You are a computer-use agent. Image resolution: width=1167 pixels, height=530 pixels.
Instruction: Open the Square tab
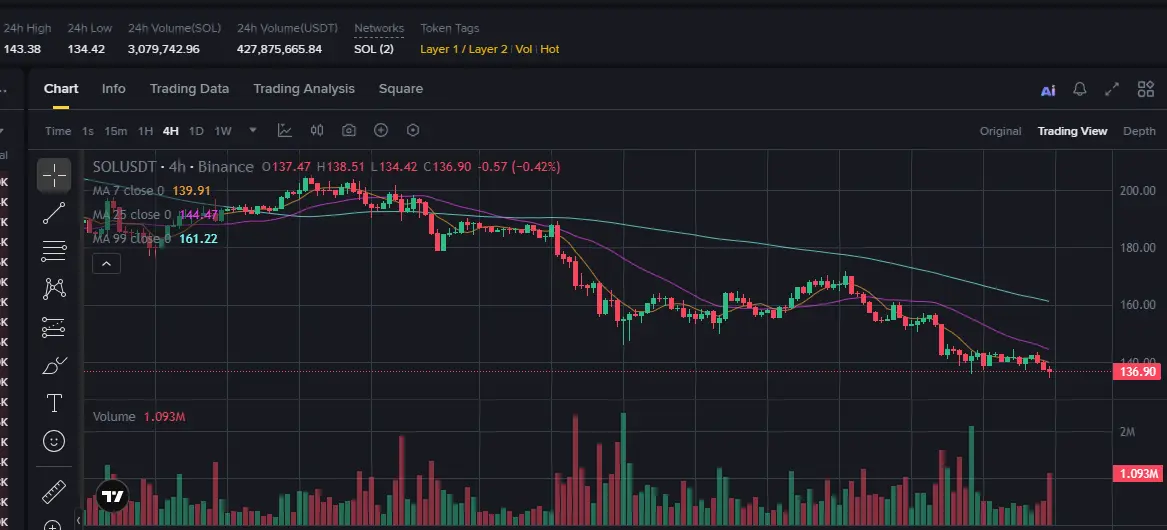400,89
